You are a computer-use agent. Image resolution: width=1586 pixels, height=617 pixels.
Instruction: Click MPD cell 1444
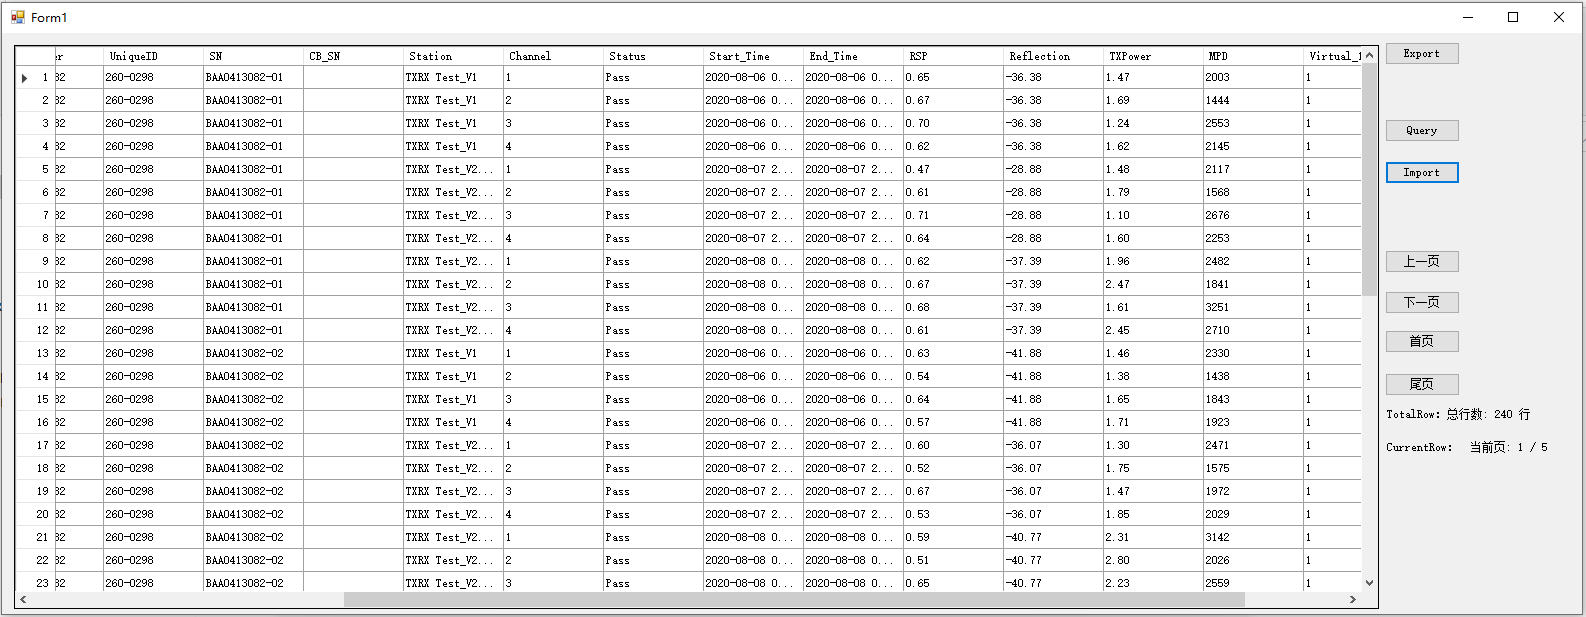(x=1254, y=100)
